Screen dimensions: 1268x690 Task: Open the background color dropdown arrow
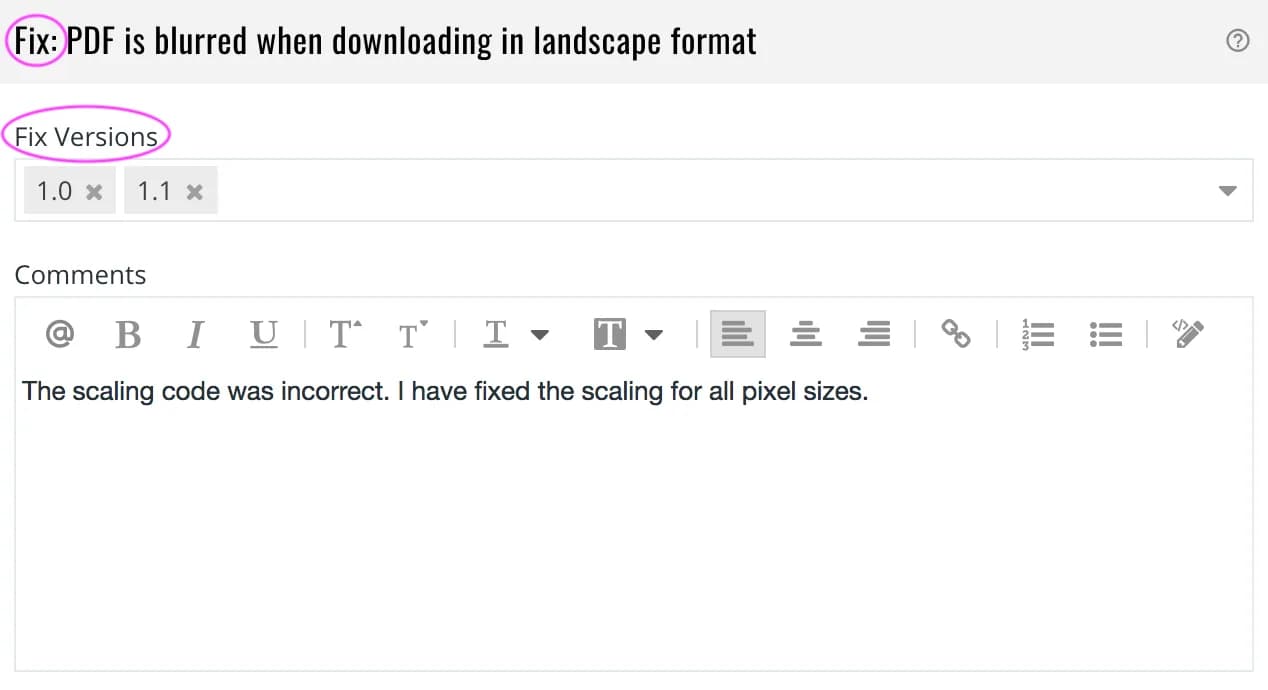pyautogui.click(x=654, y=335)
